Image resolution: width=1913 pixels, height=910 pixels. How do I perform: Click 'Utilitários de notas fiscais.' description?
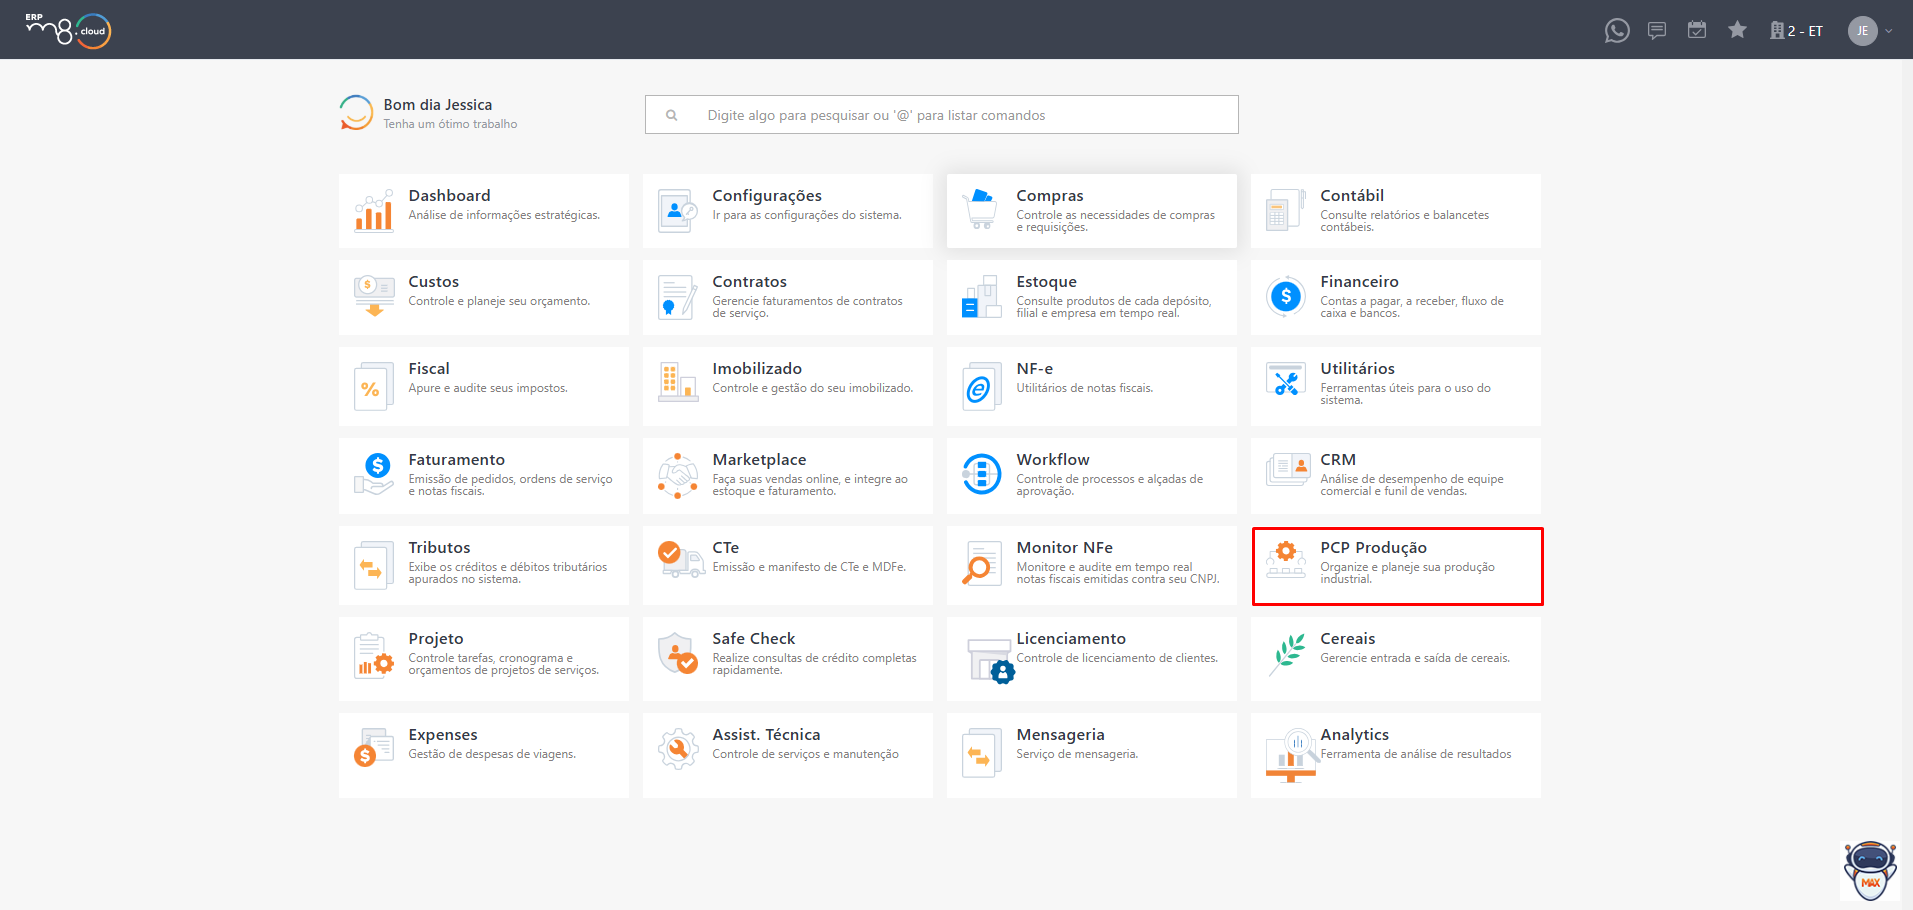[x=1084, y=388]
